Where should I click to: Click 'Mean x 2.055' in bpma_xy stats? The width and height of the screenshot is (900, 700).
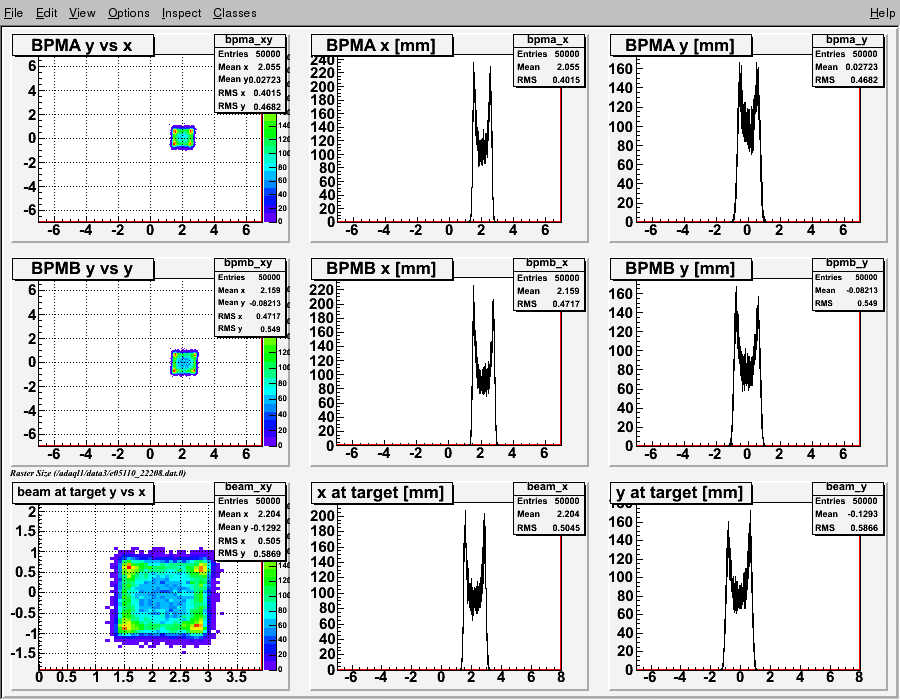click(x=249, y=67)
